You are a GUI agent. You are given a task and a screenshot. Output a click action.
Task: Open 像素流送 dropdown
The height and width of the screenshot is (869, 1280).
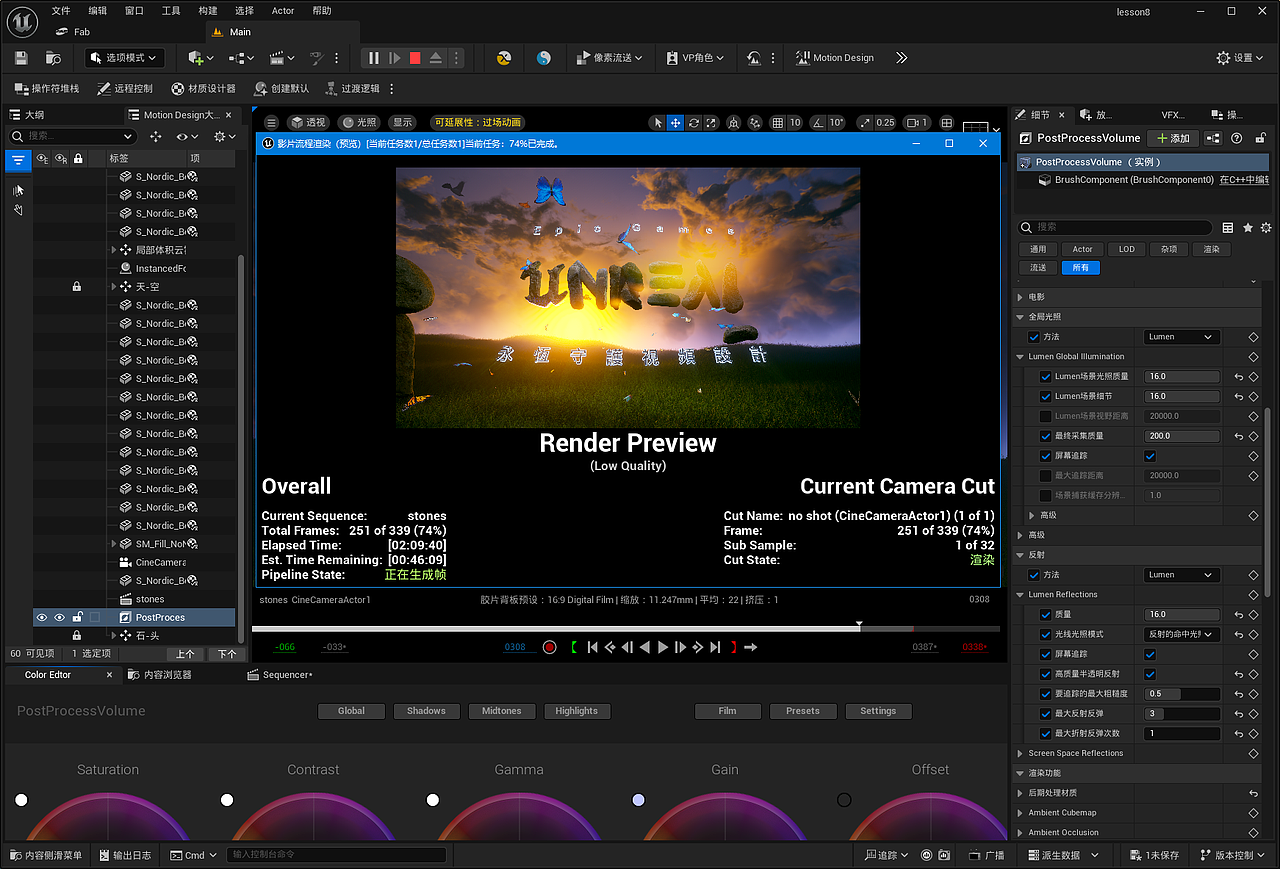pos(610,58)
